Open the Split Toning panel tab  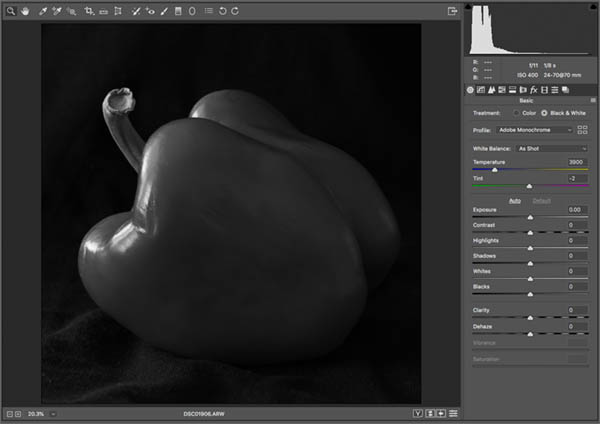(512, 90)
